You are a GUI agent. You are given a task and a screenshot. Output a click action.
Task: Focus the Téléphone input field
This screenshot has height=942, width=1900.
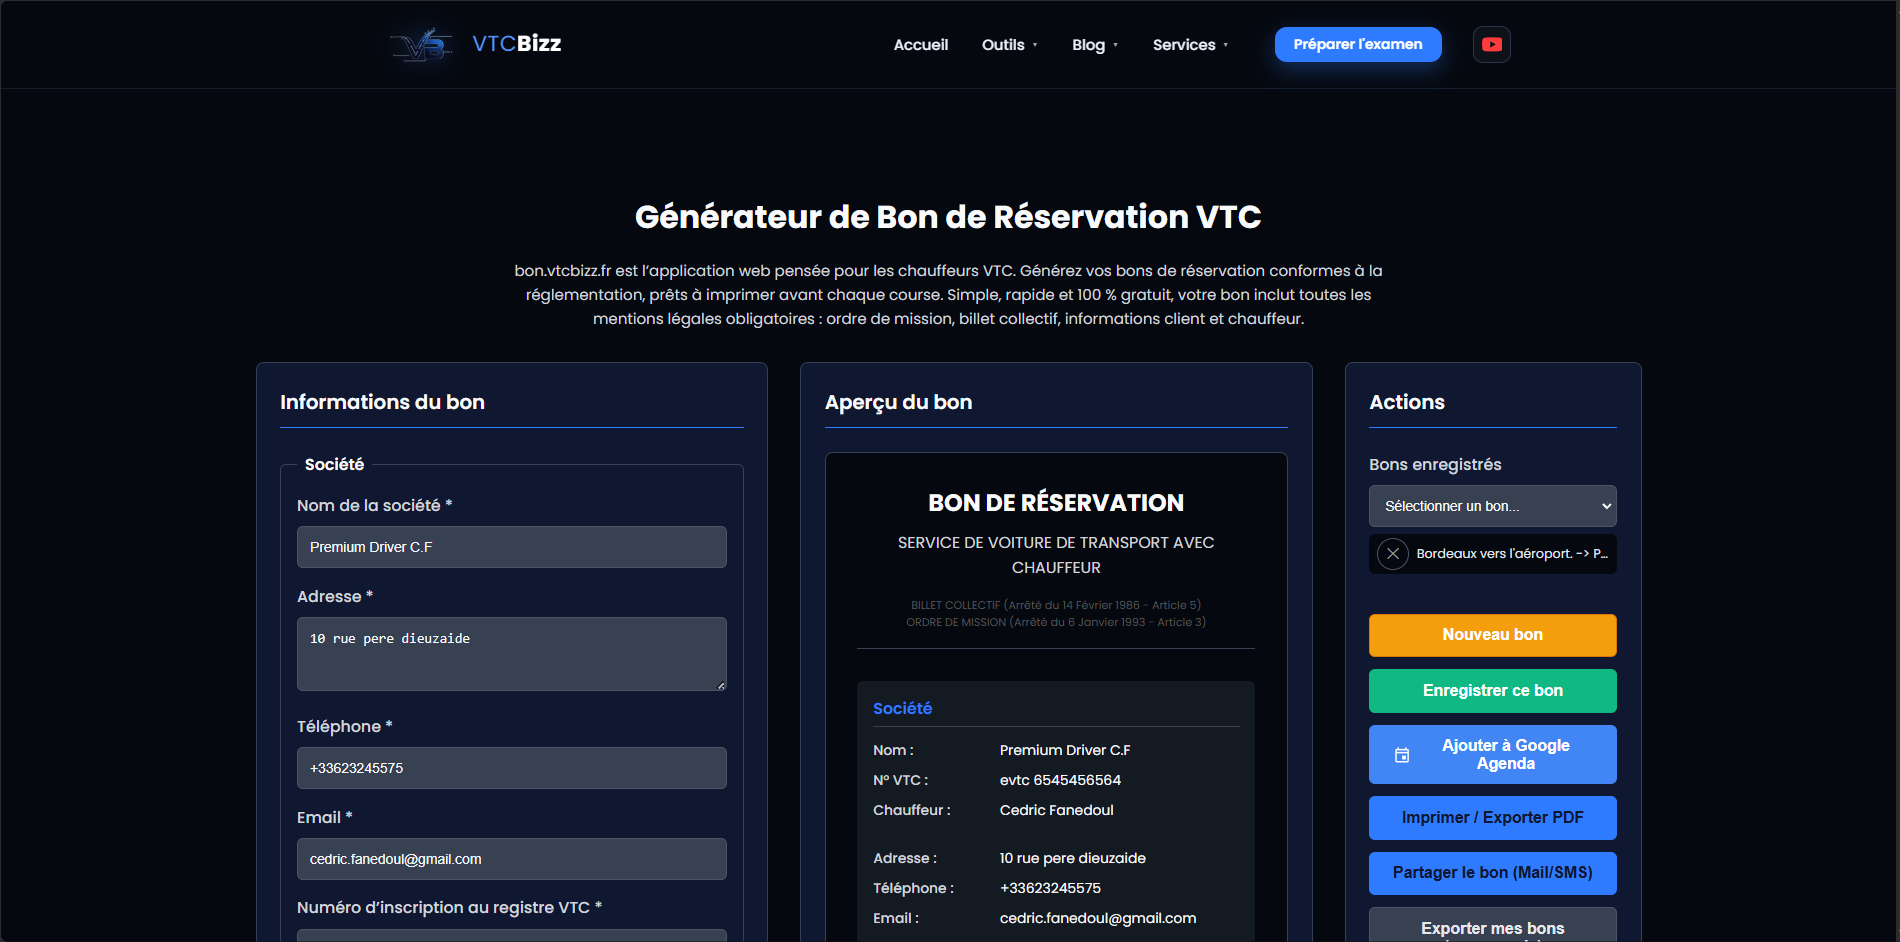tap(512, 768)
